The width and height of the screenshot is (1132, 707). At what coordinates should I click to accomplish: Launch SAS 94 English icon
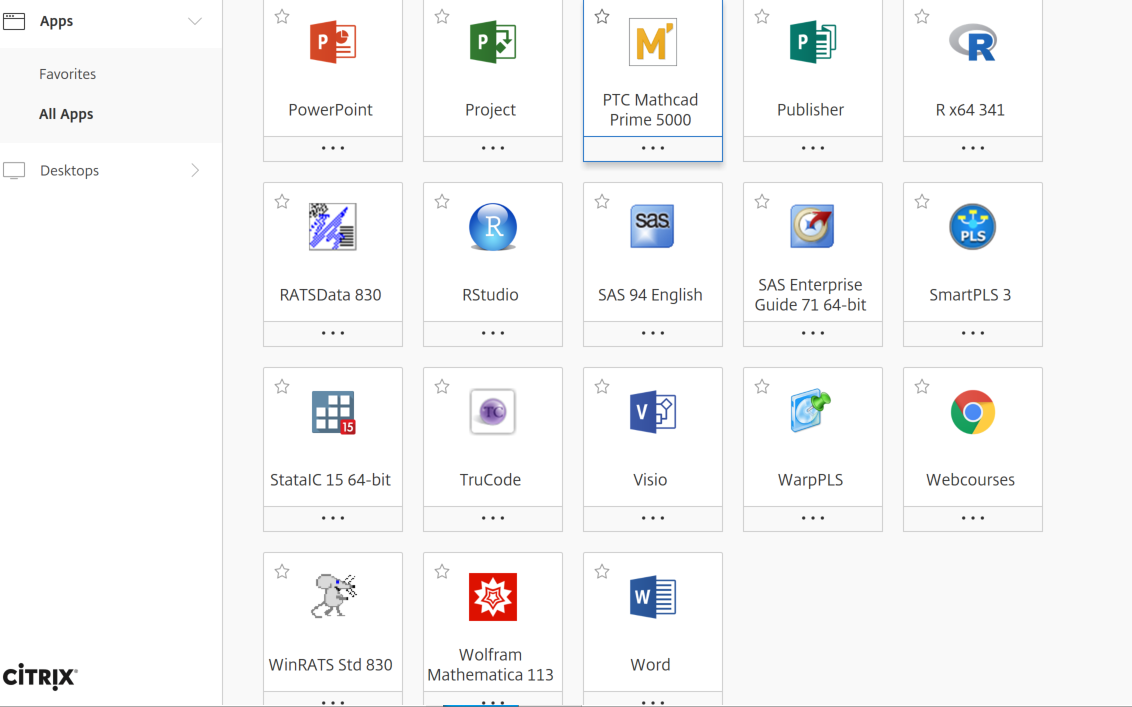pyautogui.click(x=653, y=227)
